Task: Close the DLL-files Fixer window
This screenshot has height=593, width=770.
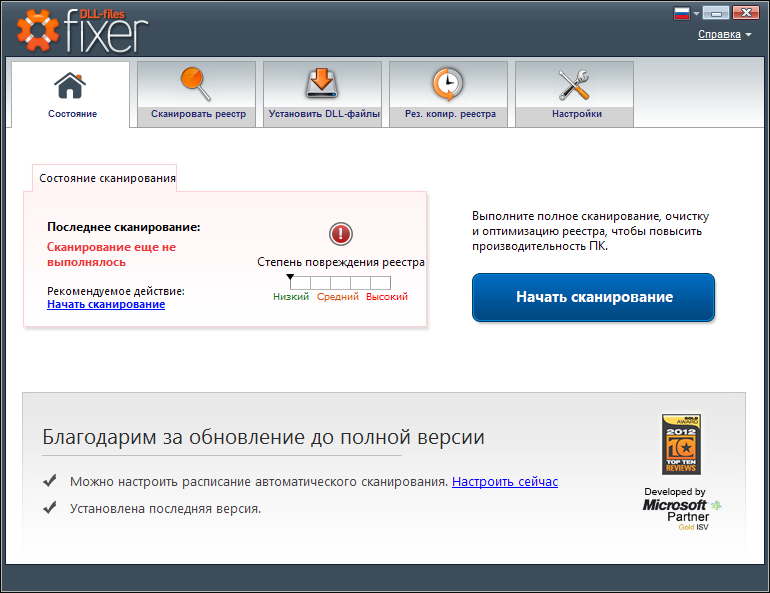Action: 745,13
